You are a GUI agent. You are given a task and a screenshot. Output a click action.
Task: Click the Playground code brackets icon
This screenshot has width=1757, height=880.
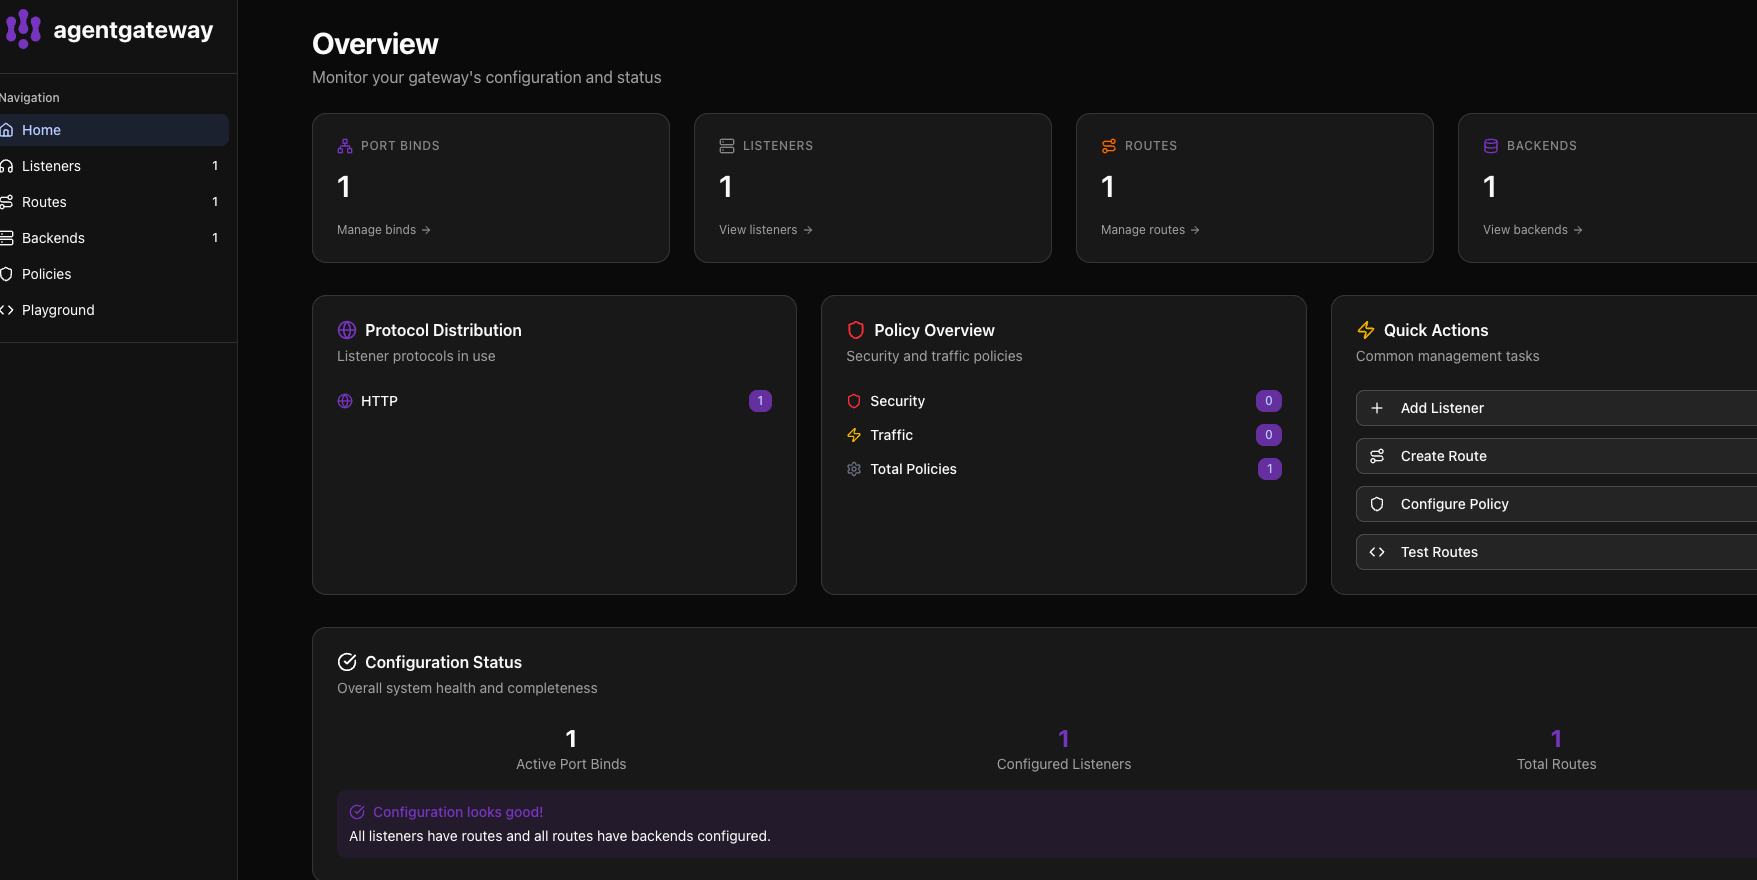pos(6,310)
